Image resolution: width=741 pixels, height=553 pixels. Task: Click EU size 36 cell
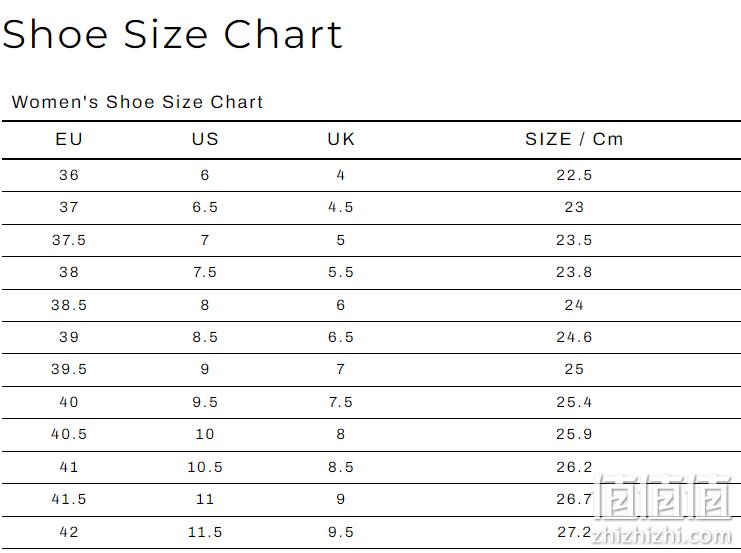point(69,175)
